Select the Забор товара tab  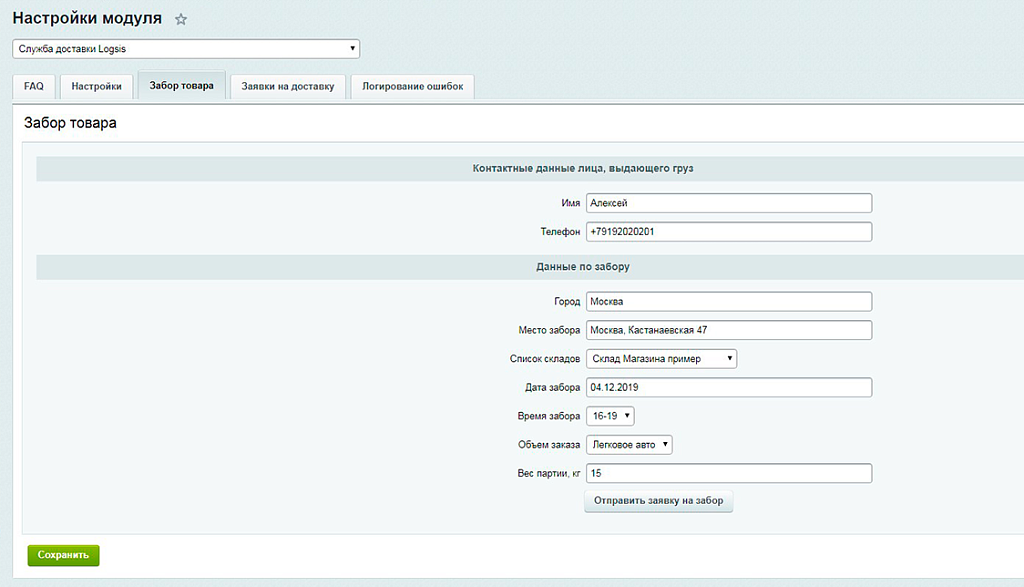click(181, 87)
